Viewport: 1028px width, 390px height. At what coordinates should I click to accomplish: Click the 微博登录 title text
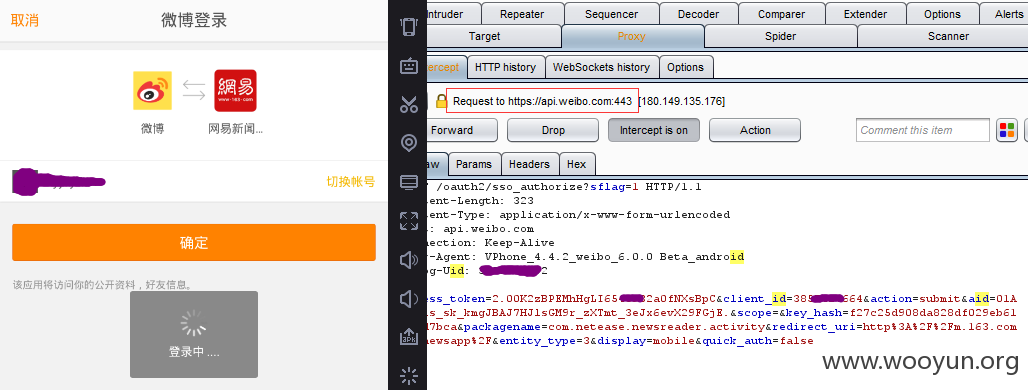[x=194, y=20]
